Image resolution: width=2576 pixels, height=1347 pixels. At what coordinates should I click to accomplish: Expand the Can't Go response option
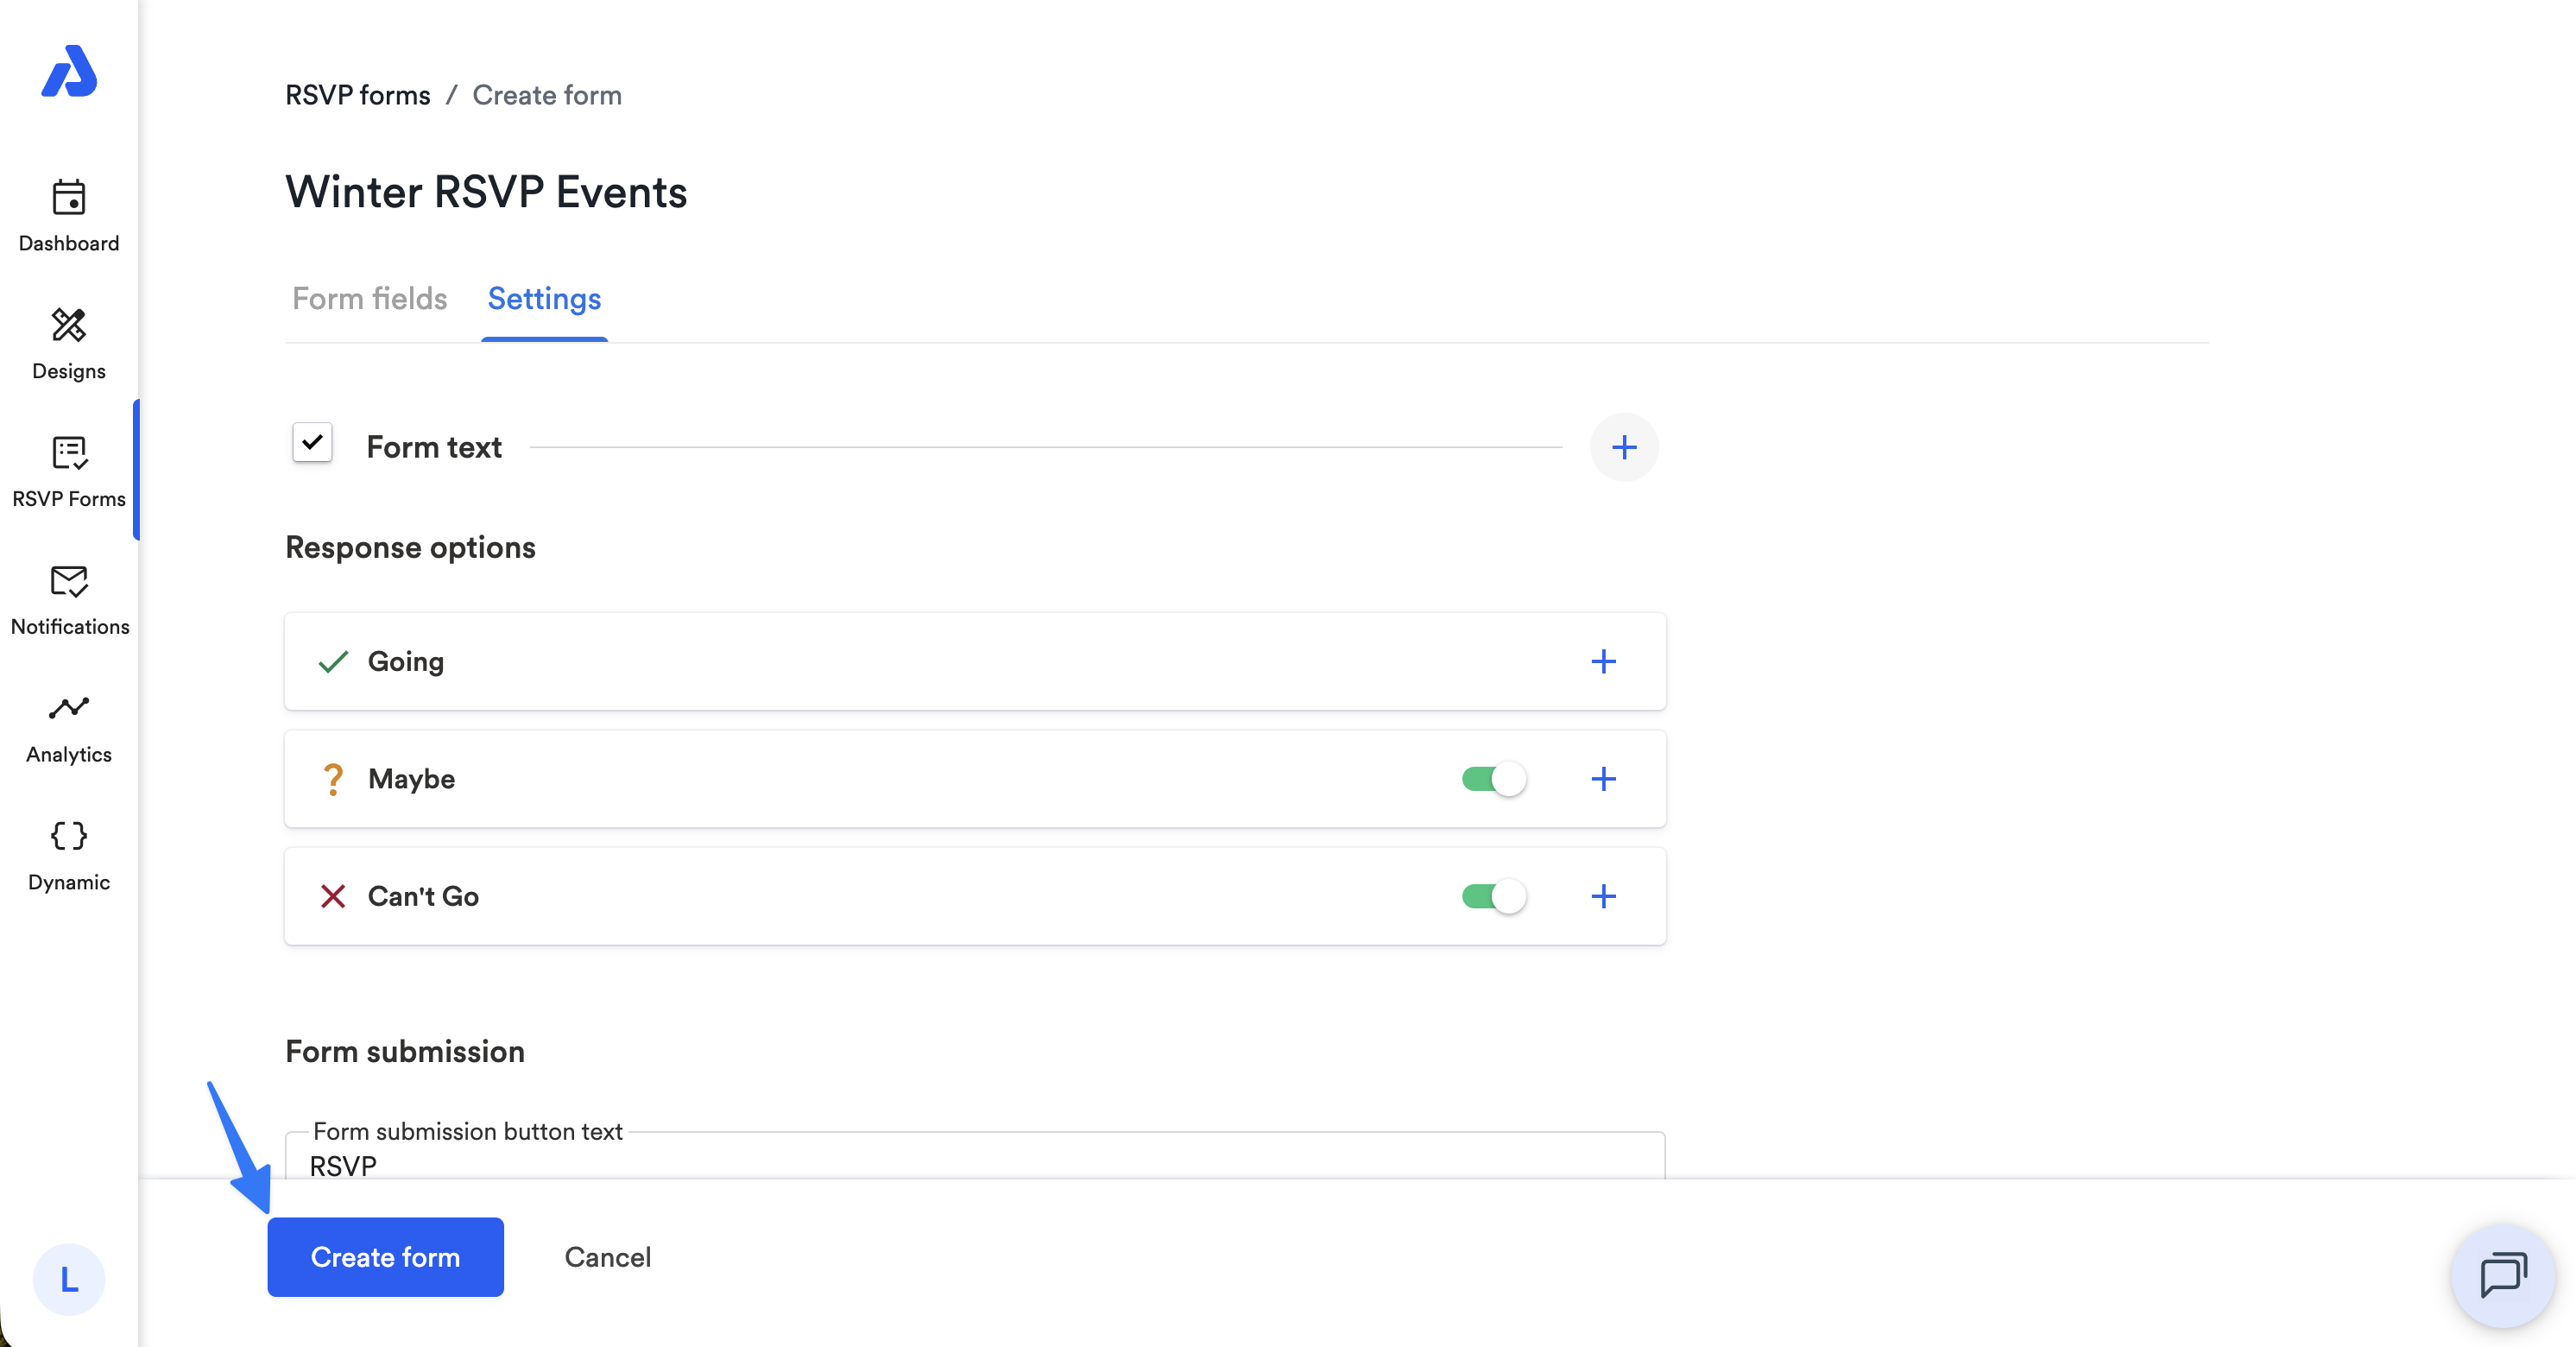pyautogui.click(x=1603, y=896)
